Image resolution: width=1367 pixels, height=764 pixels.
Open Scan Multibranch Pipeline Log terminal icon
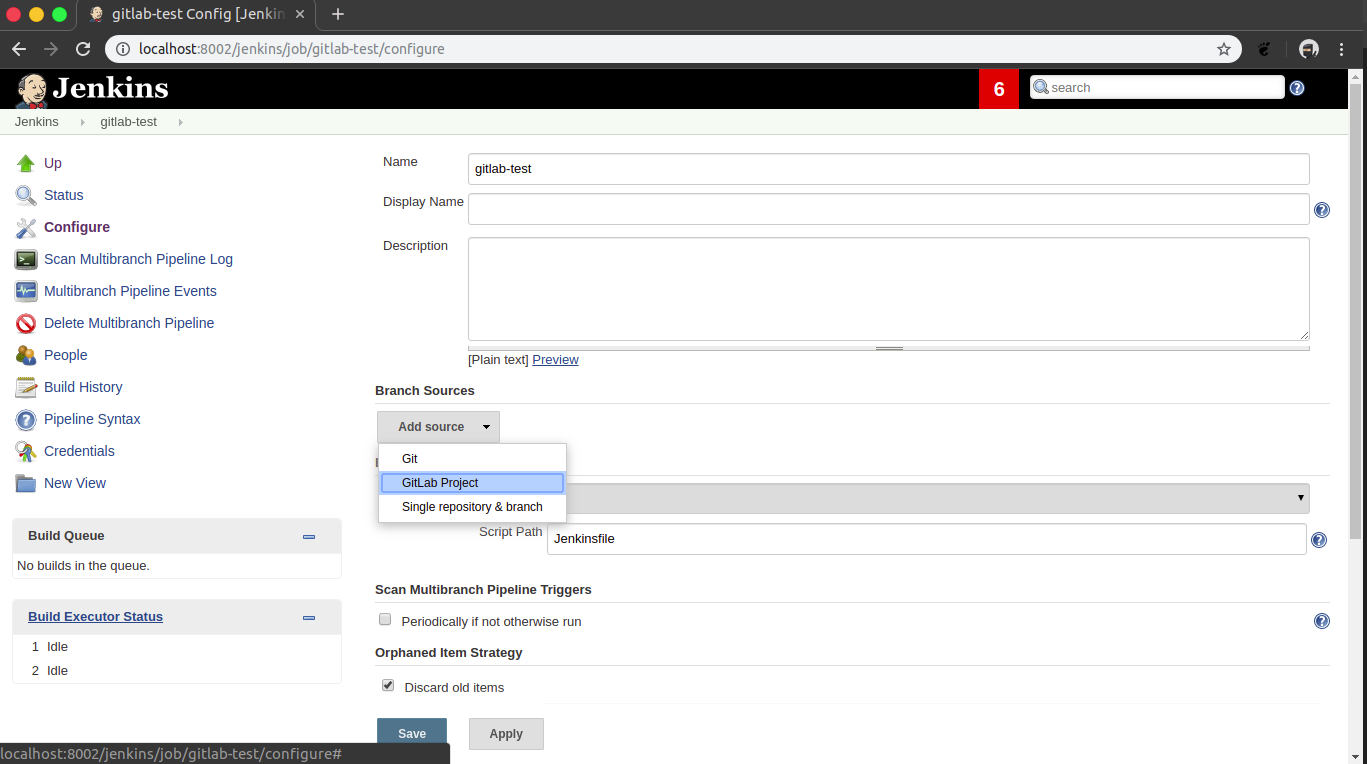[26, 259]
